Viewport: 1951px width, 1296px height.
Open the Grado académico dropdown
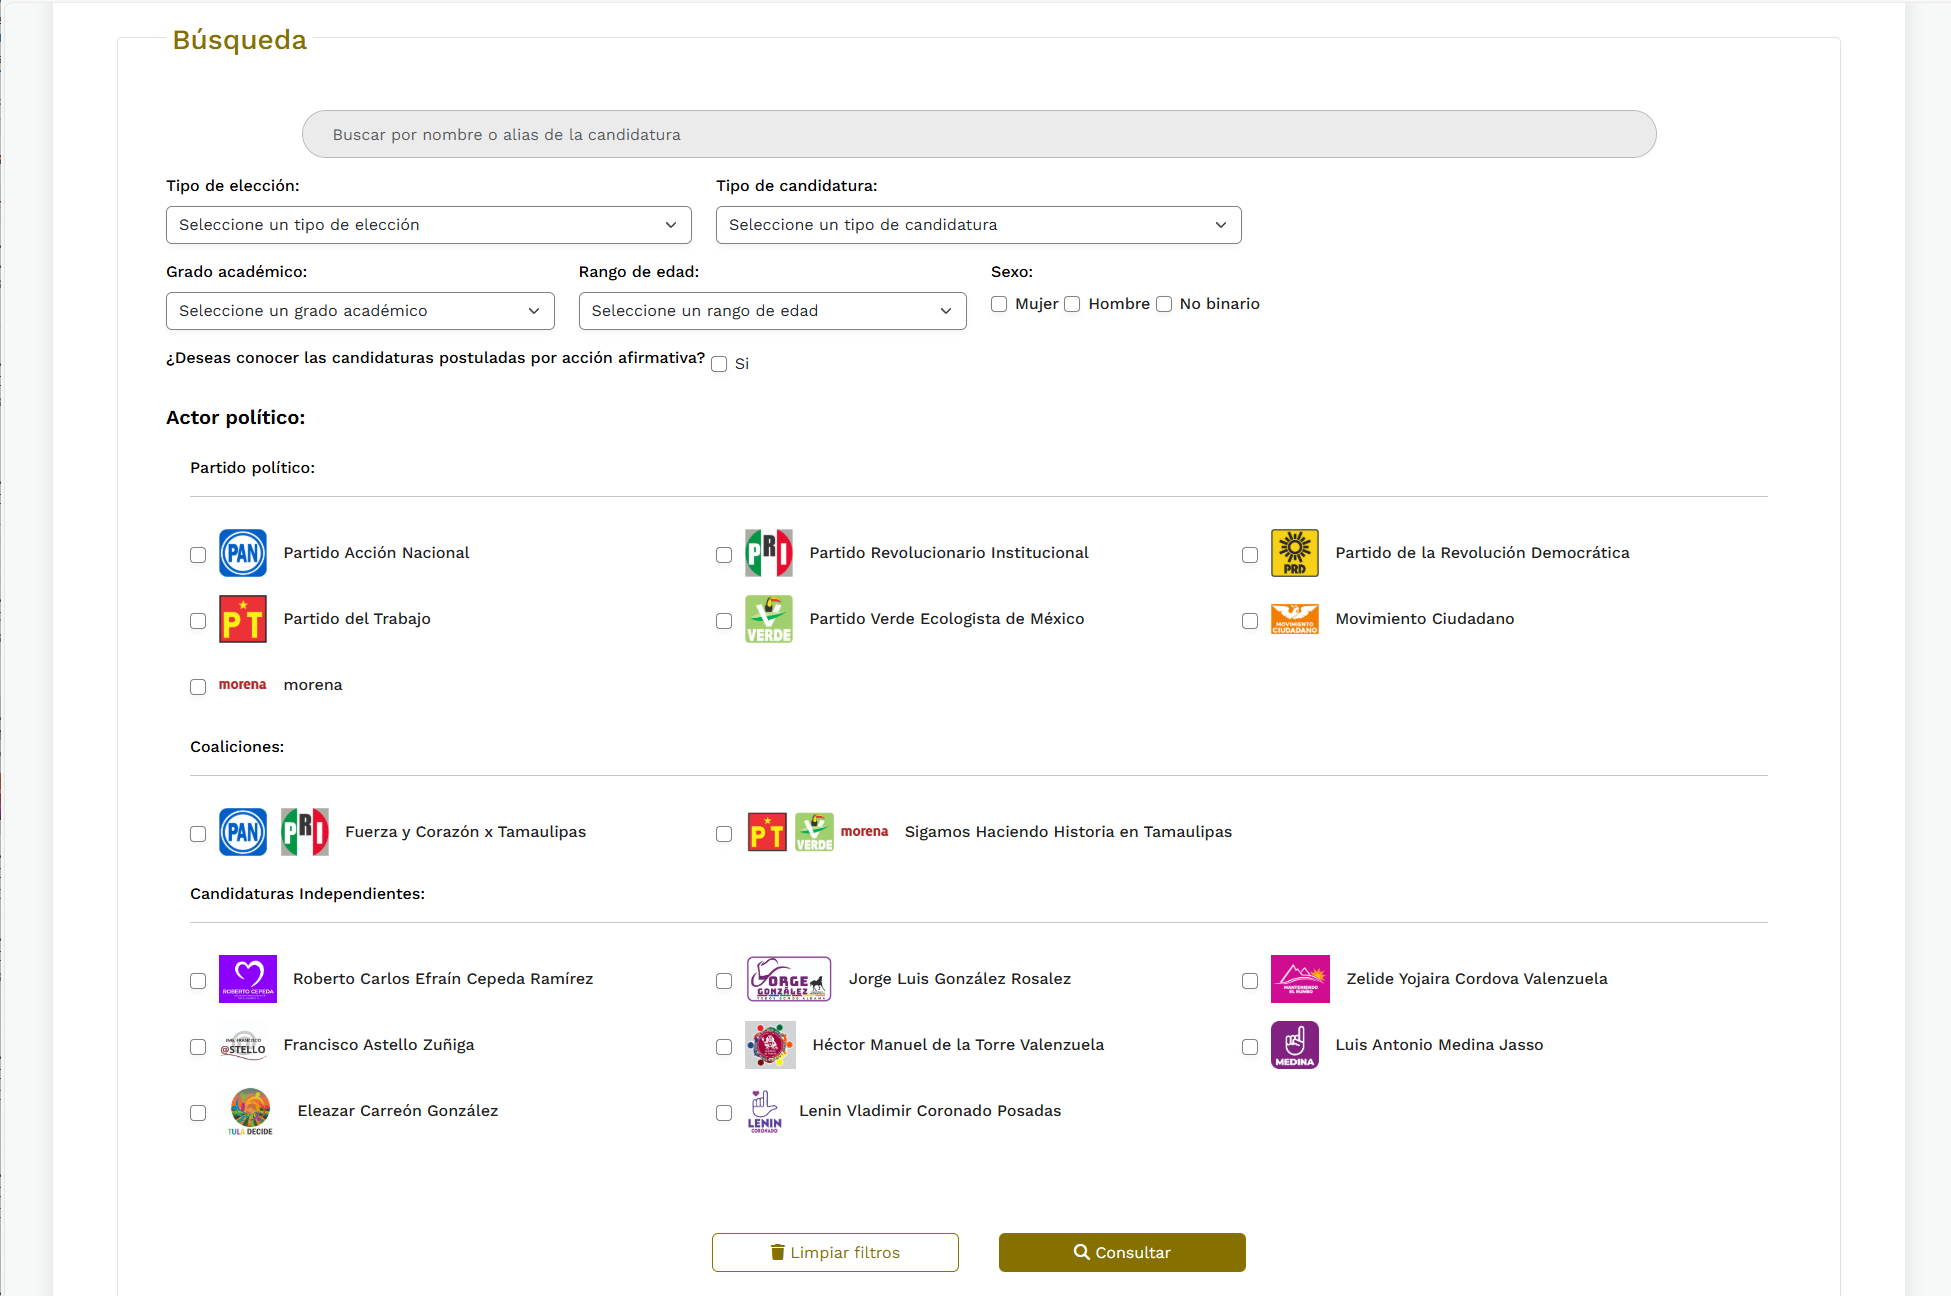tap(360, 311)
